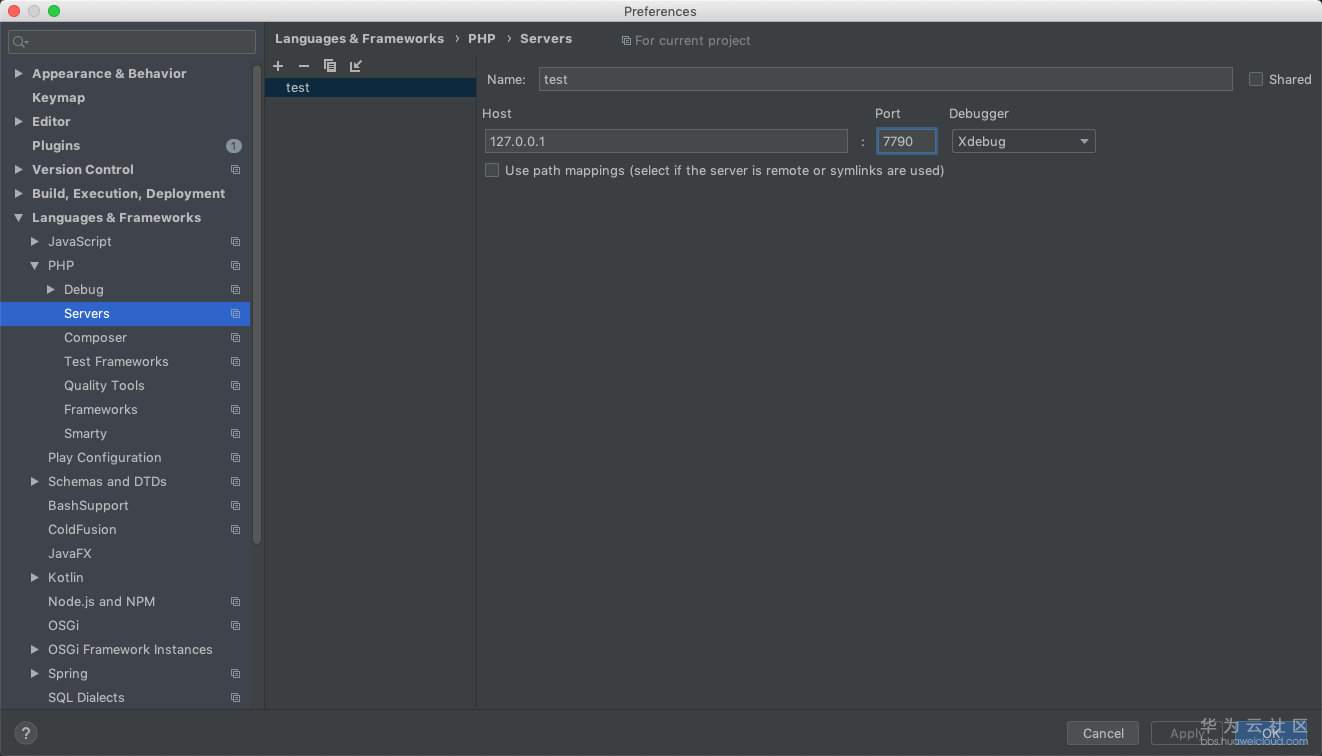This screenshot has height=756, width=1322.
Task: Enable the Shared checkbox
Action: pos(1256,79)
